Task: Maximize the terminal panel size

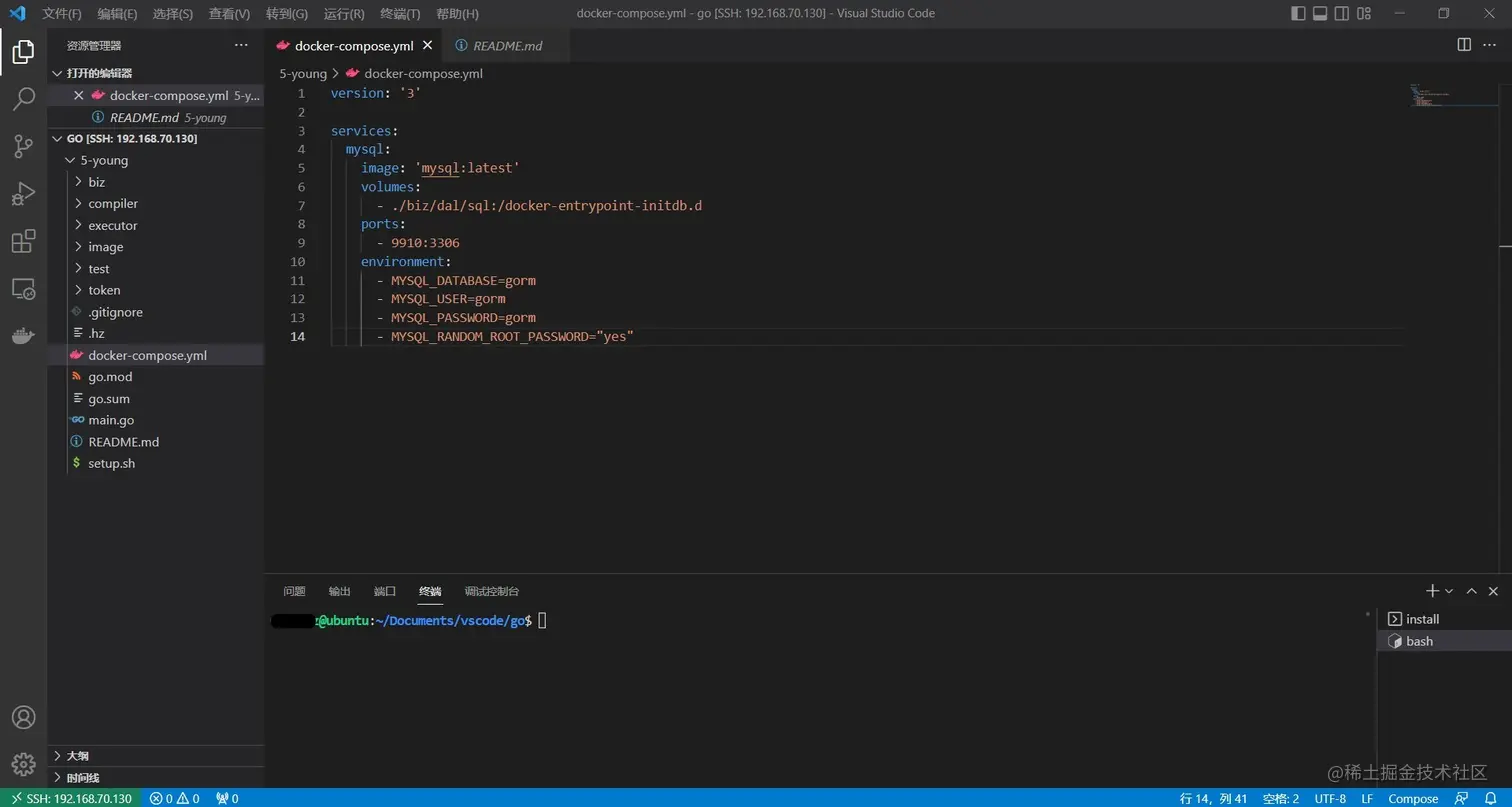Action: (x=1471, y=591)
